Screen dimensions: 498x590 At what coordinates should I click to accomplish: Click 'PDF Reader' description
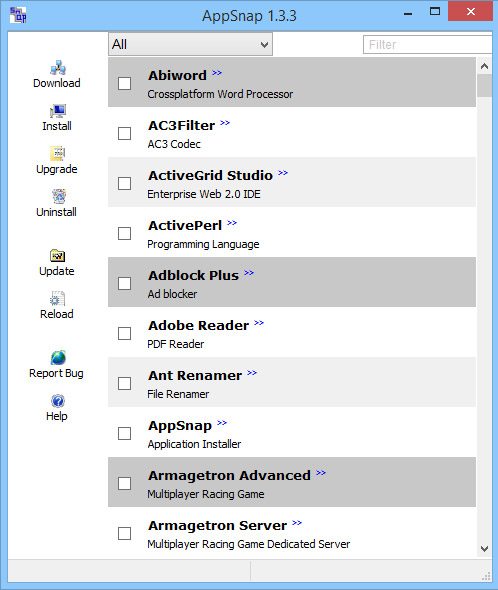click(x=176, y=344)
